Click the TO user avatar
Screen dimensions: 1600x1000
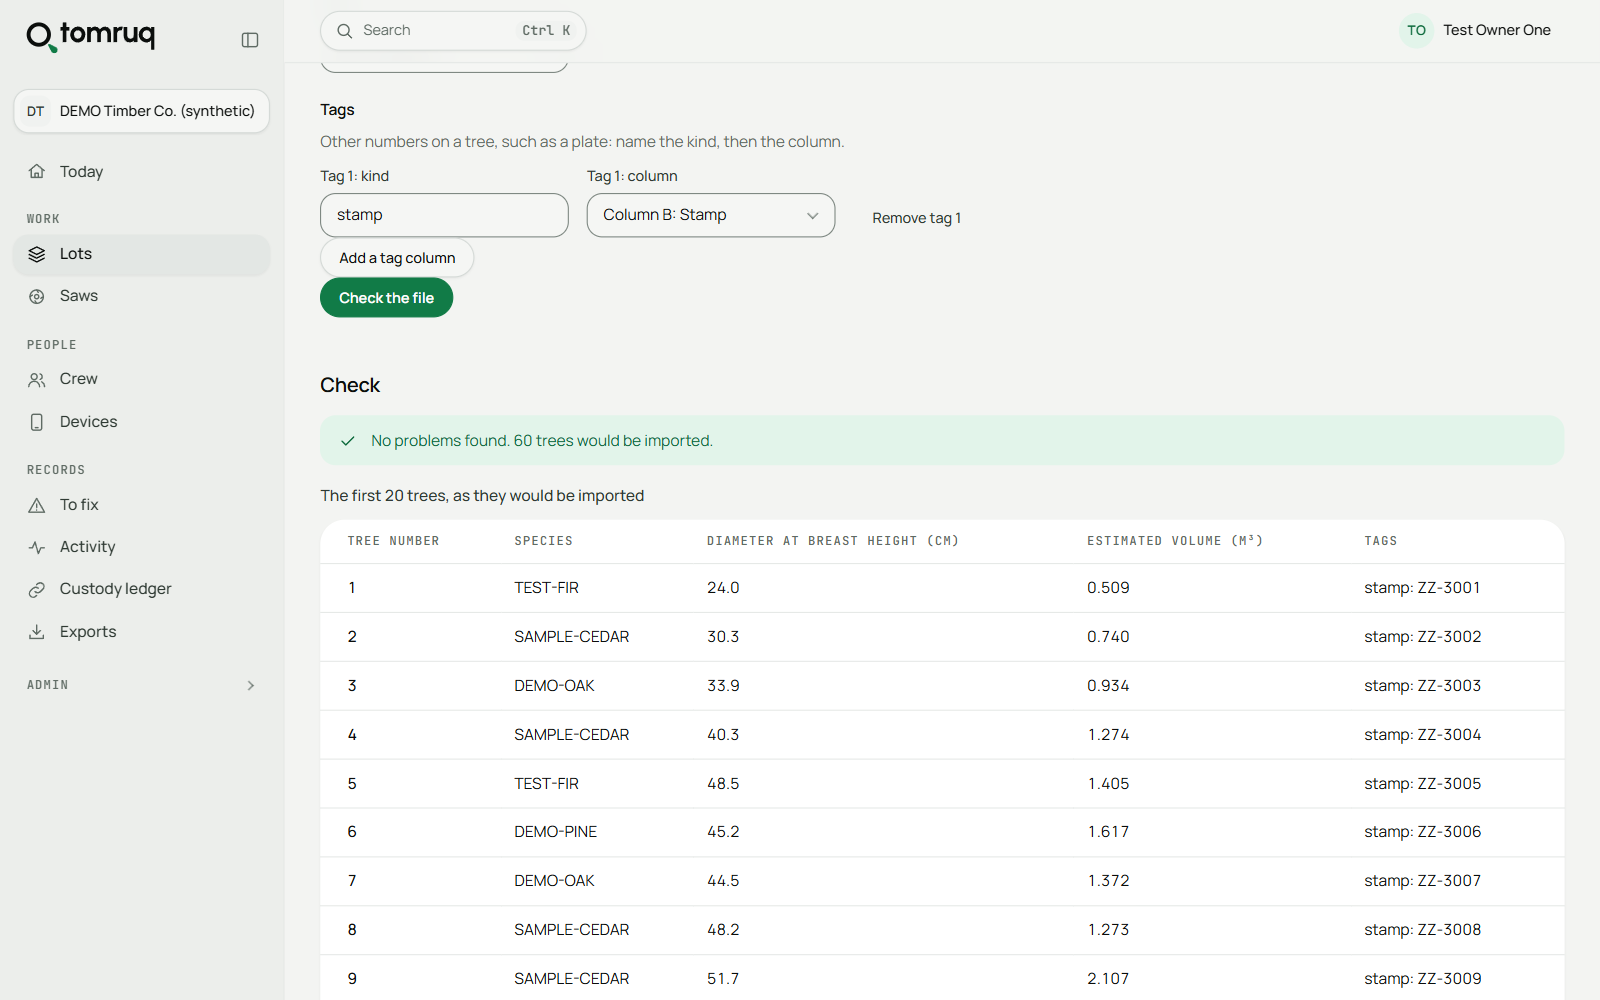[x=1416, y=31]
